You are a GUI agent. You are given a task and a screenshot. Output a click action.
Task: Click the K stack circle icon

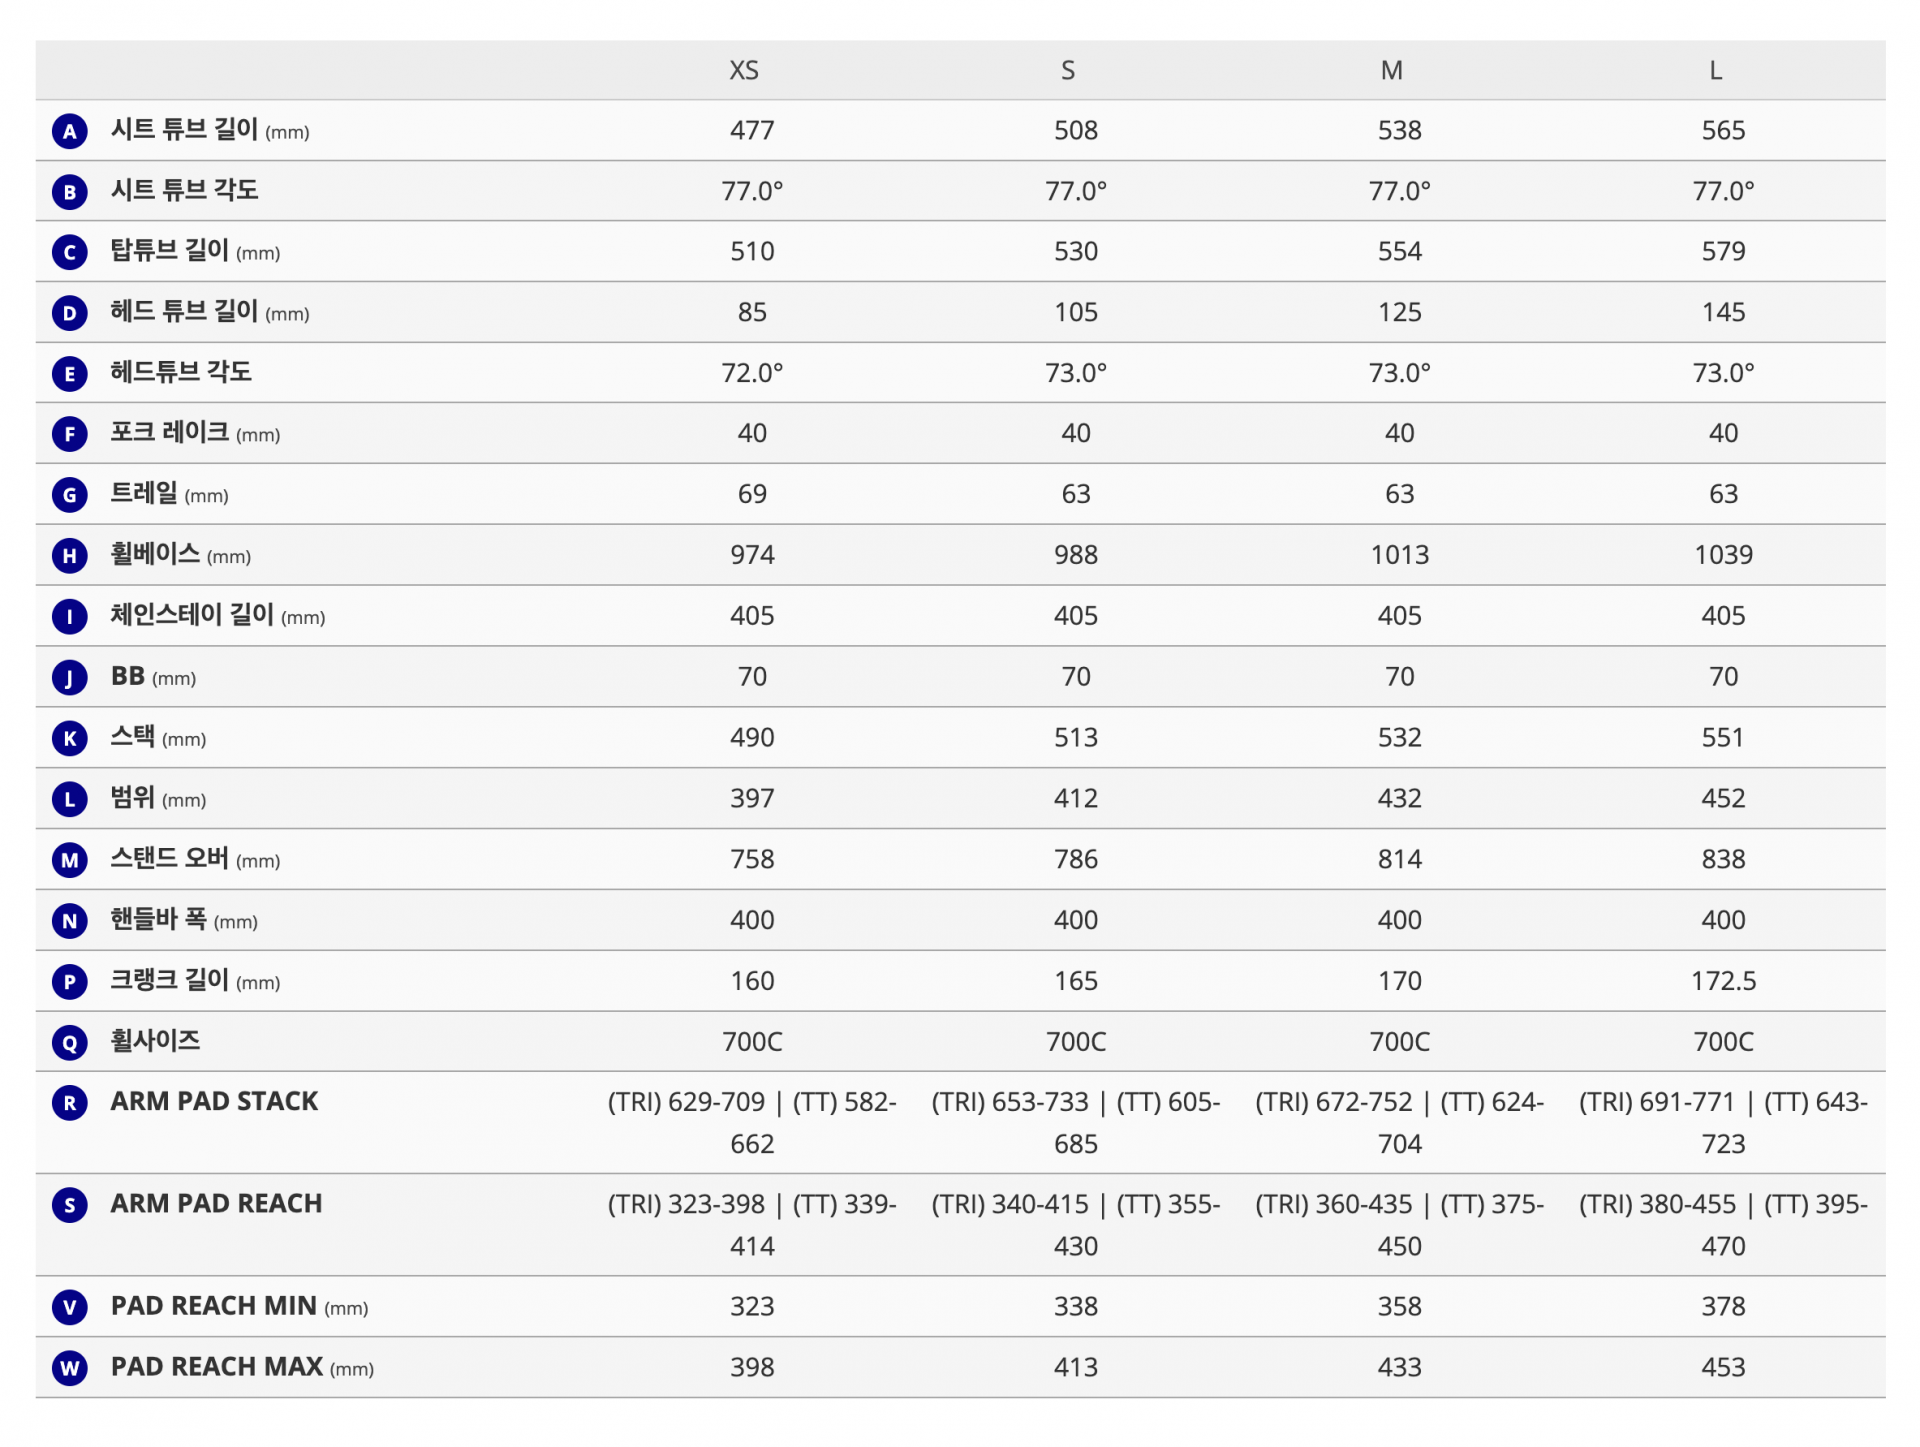click(x=70, y=739)
